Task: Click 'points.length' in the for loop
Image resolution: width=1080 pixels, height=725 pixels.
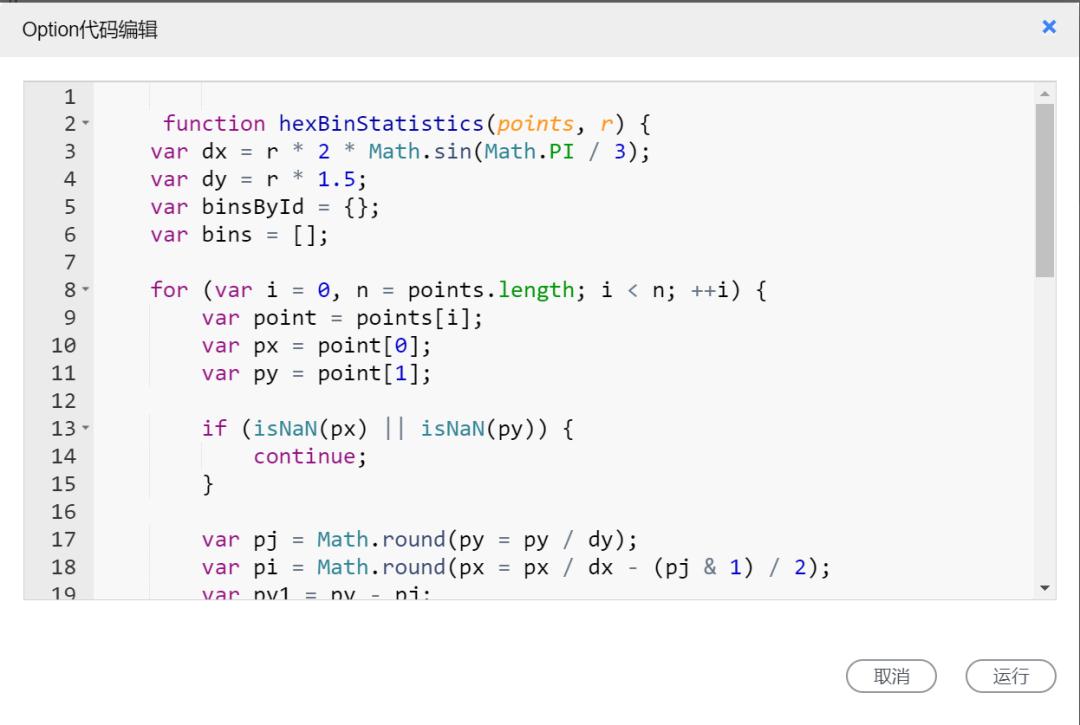Action: pos(490,290)
